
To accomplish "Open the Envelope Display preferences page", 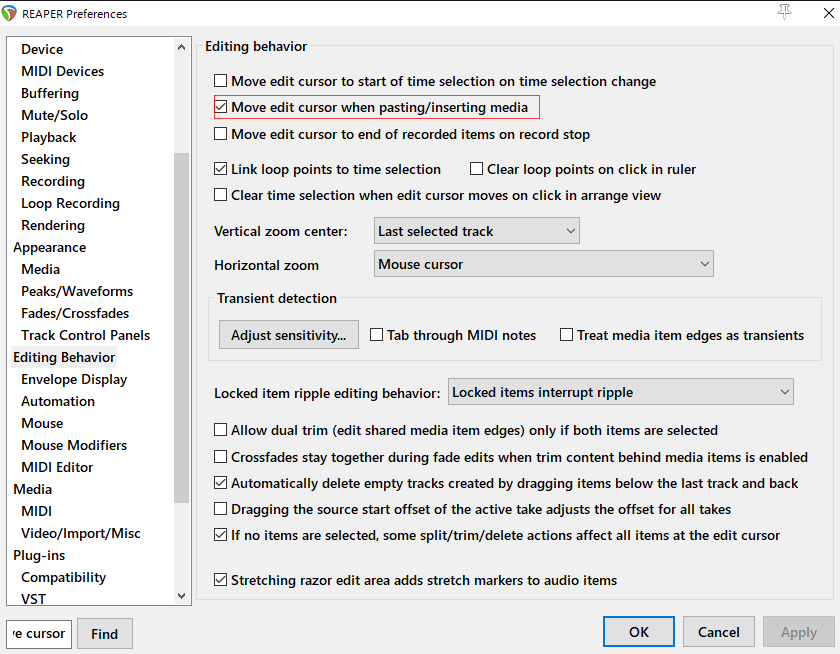I will coord(74,379).
